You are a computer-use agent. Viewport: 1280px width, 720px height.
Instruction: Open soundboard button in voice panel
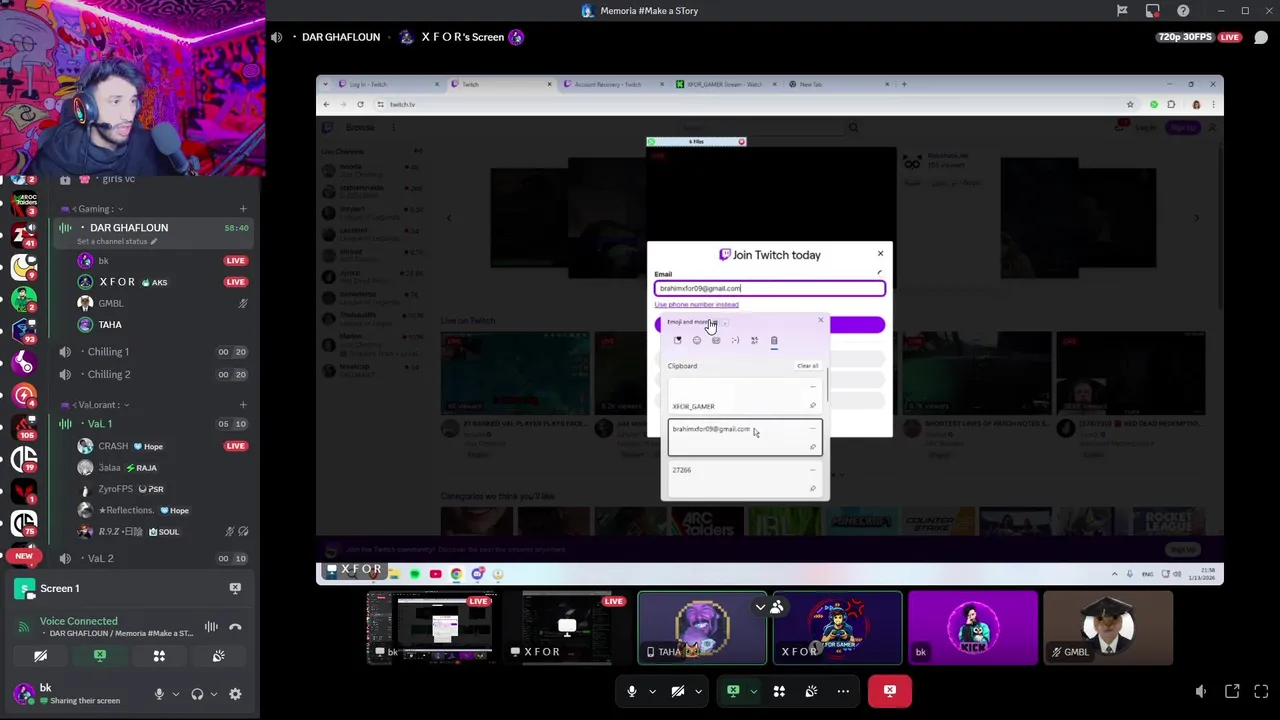pos(218,656)
